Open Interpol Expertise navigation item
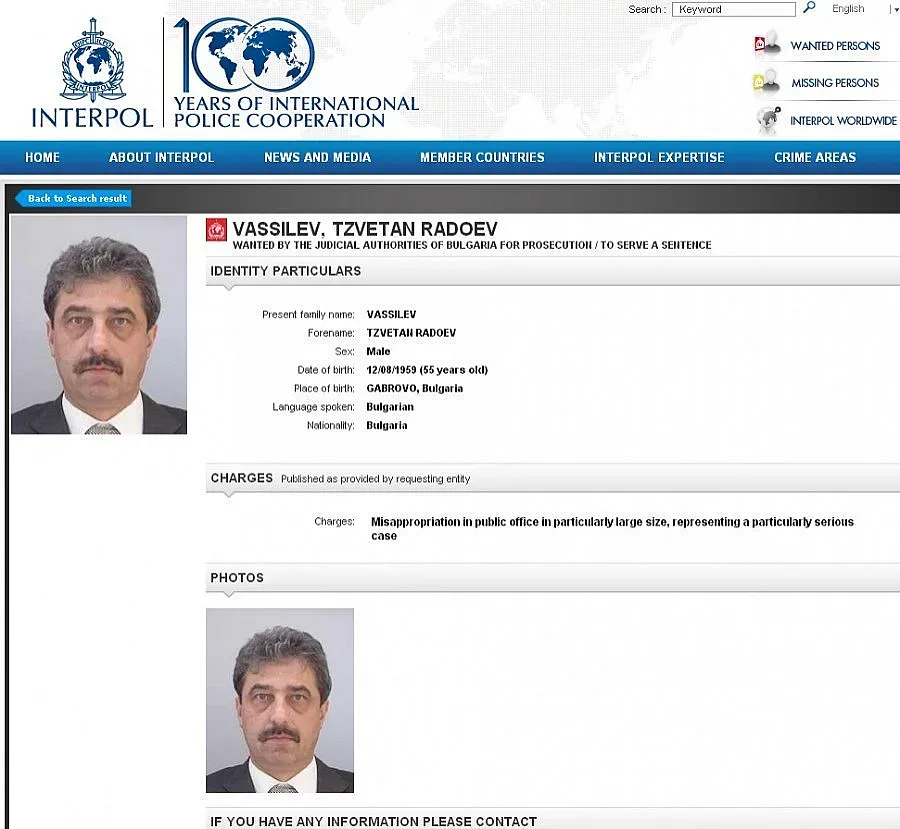 point(659,157)
